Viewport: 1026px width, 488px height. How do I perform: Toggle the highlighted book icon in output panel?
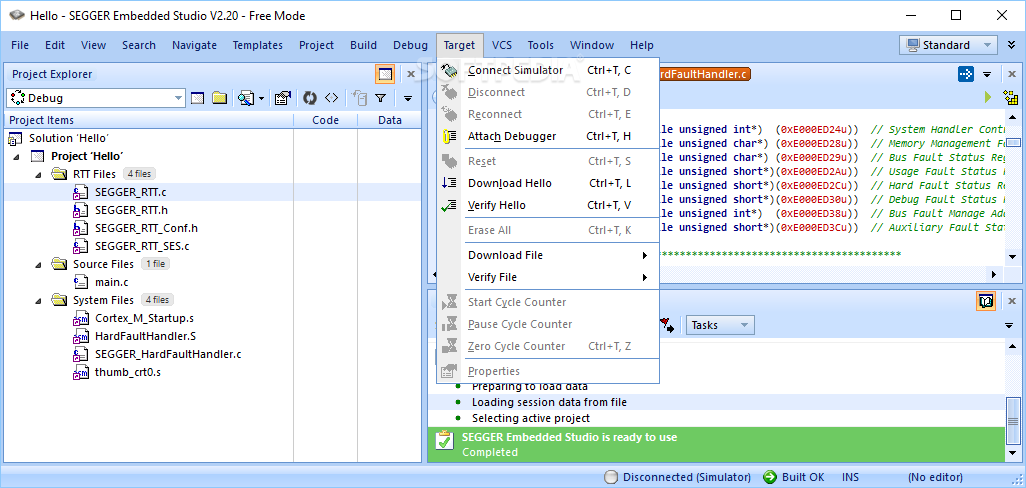point(986,301)
